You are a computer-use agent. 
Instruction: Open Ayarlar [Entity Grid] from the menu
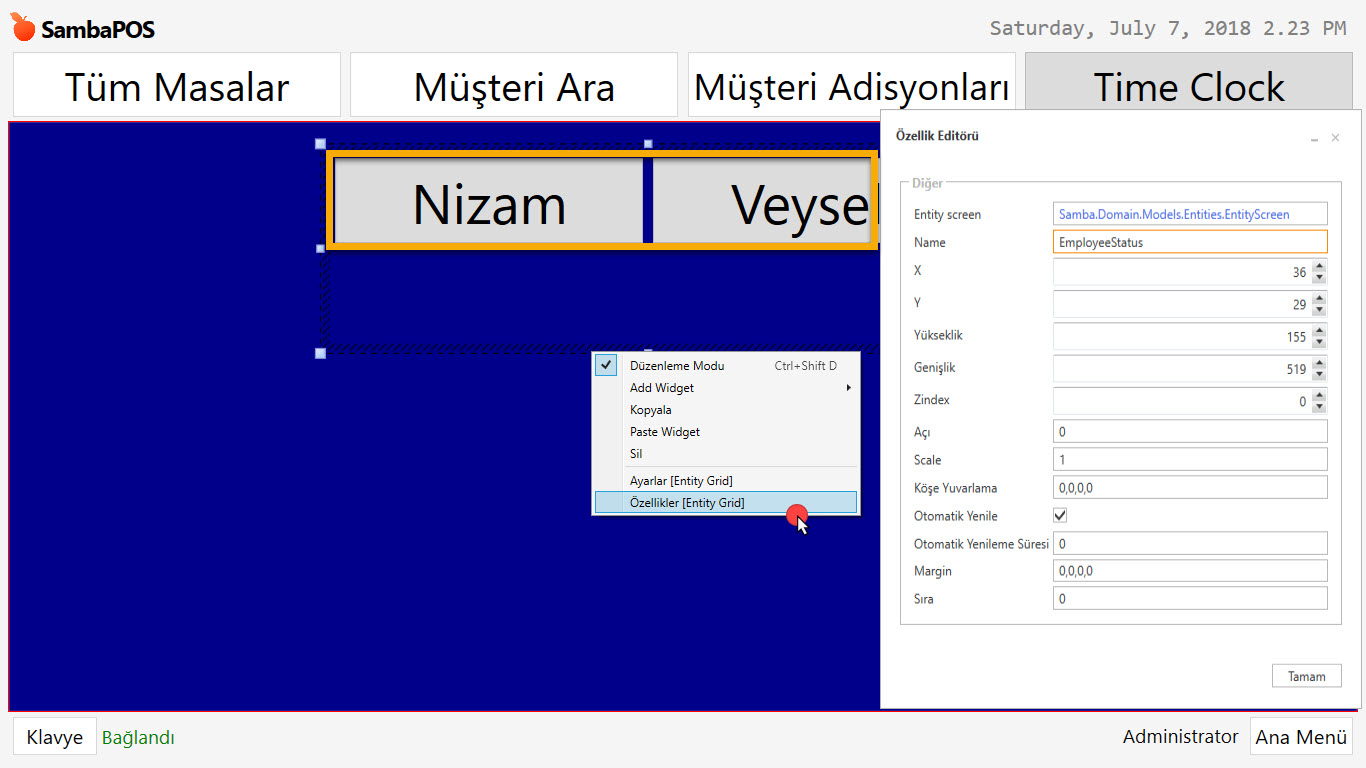point(682,480)
